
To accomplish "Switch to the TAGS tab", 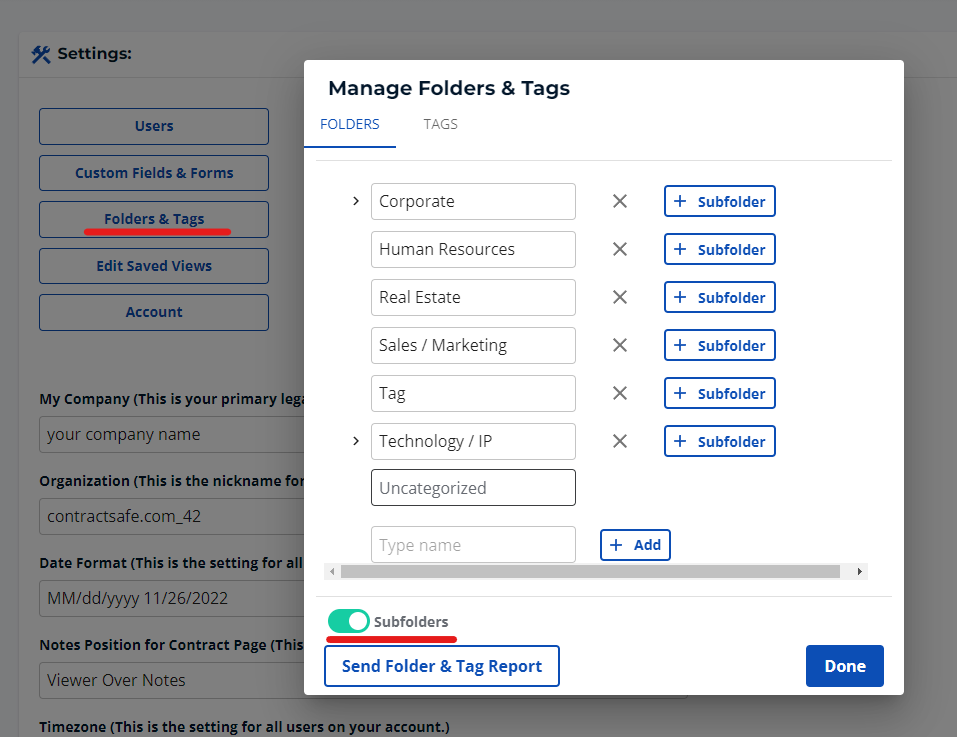I will [x=440, y=124].
